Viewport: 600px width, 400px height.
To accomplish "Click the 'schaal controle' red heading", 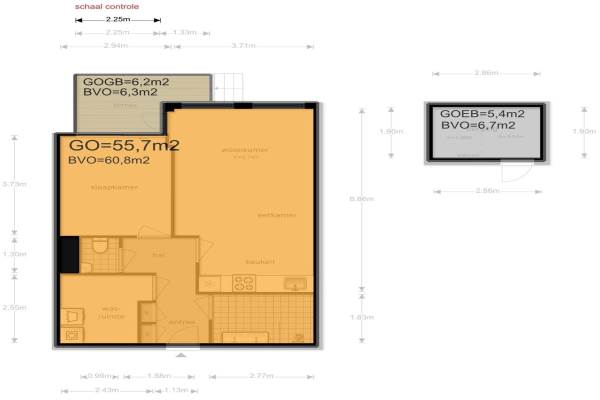I will click(x=105, y=6).
